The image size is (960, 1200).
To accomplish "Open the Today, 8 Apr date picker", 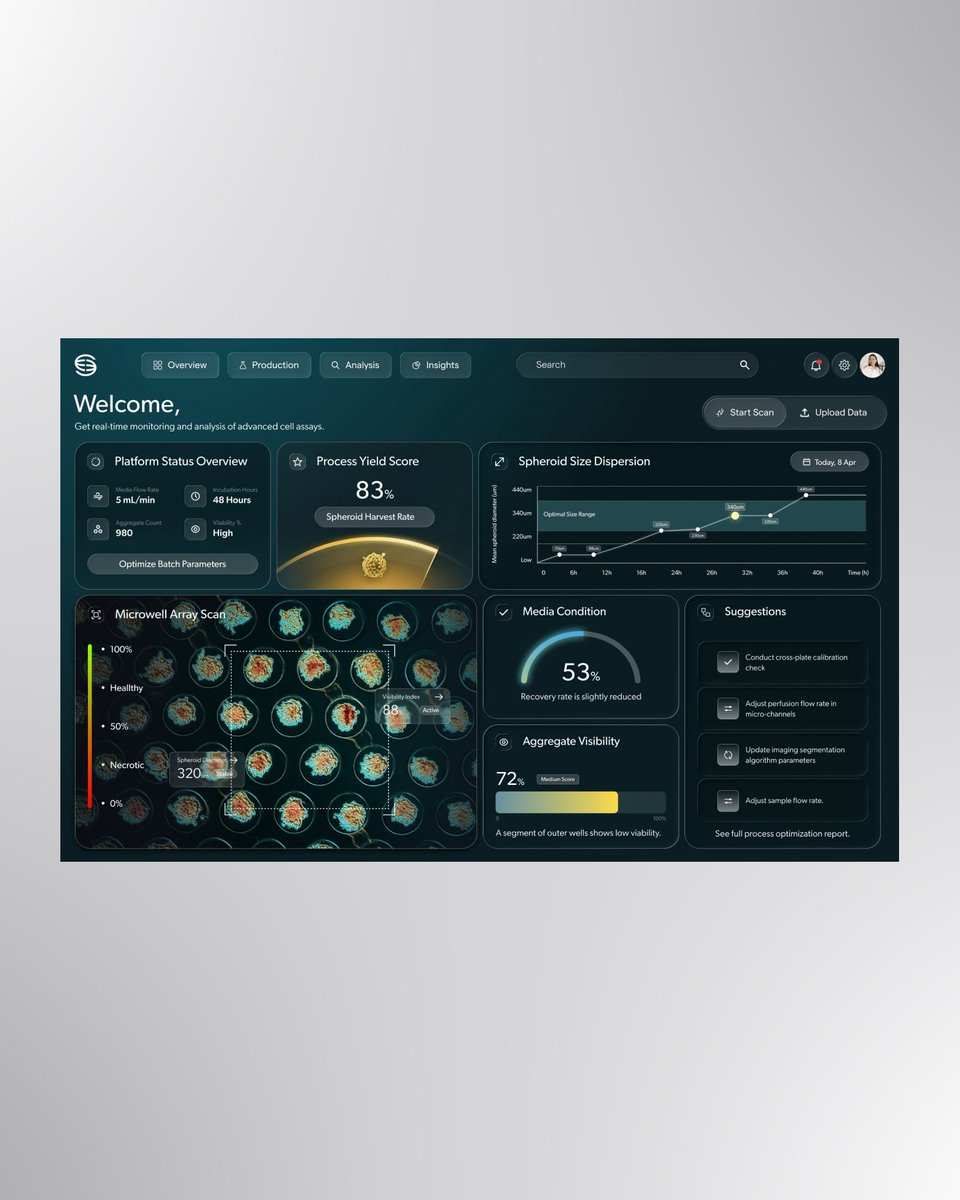I will (x=829, y=462).
